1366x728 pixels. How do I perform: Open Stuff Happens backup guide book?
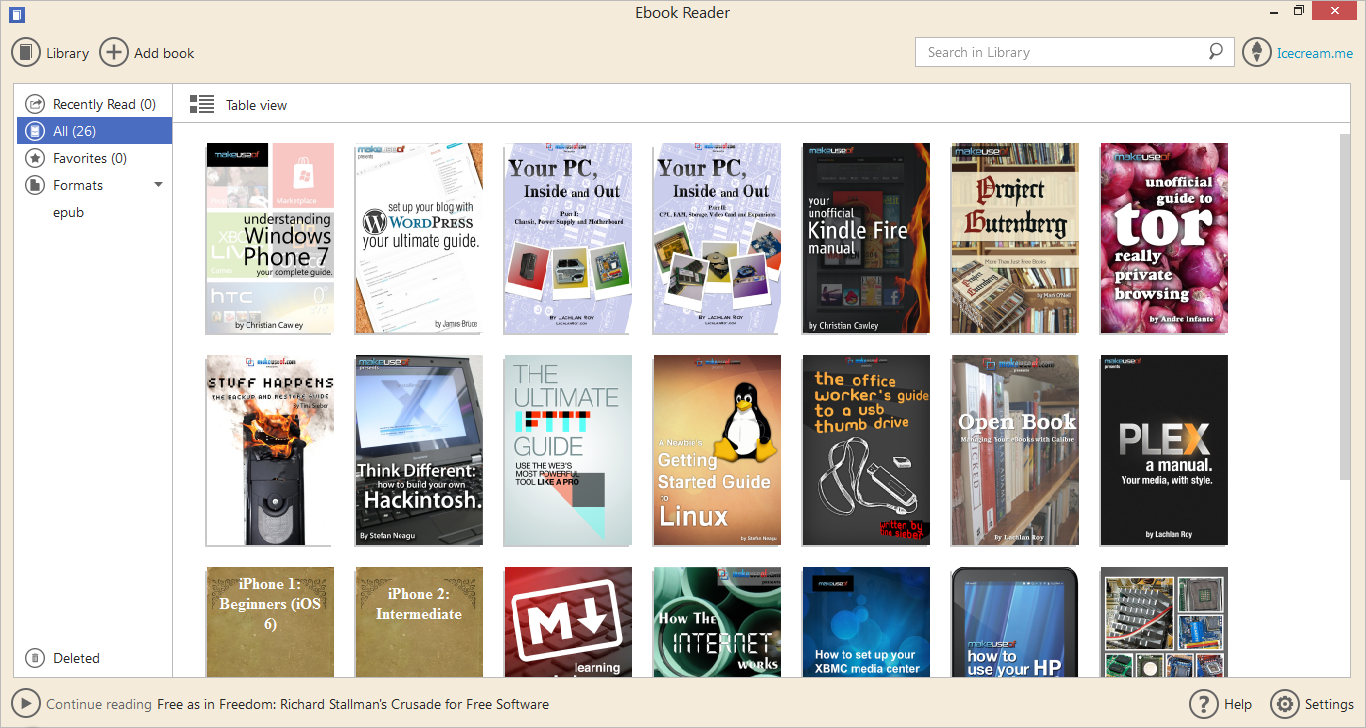point(269,450)
